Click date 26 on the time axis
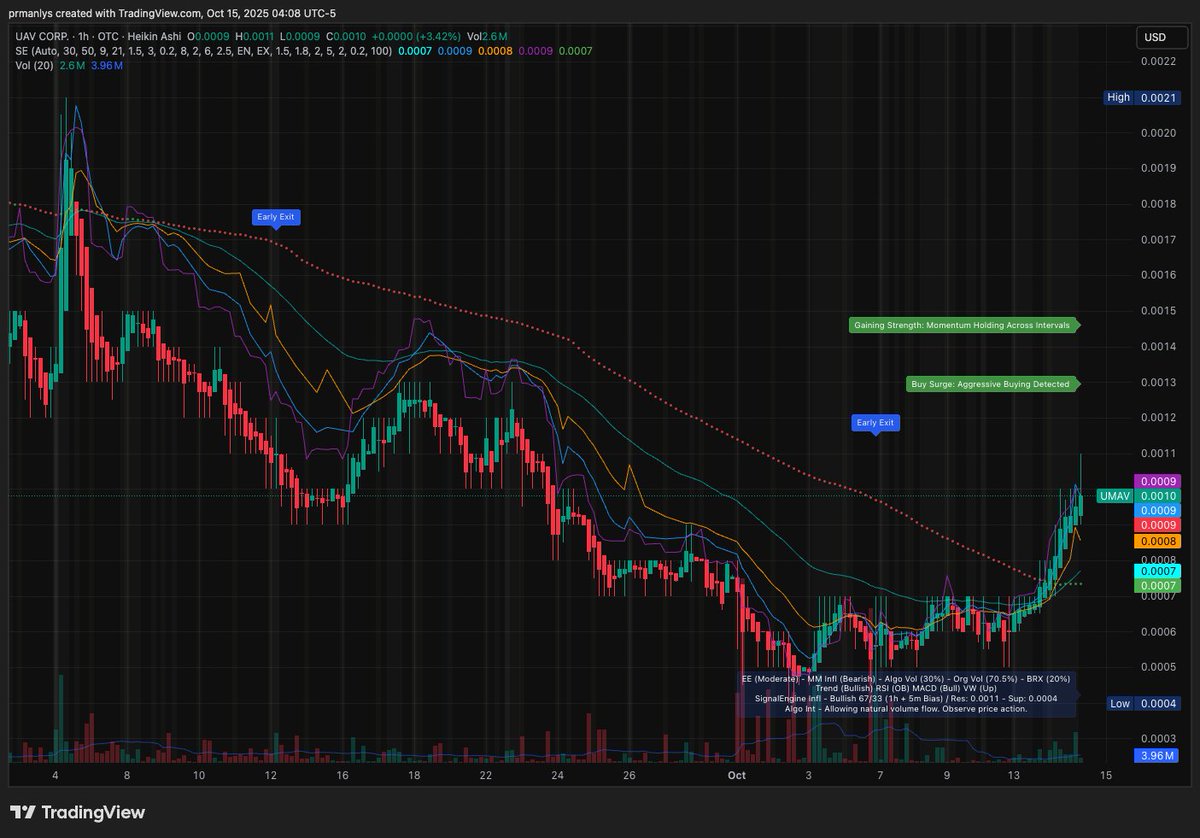The image size is (1200, 838). [629, 775]
